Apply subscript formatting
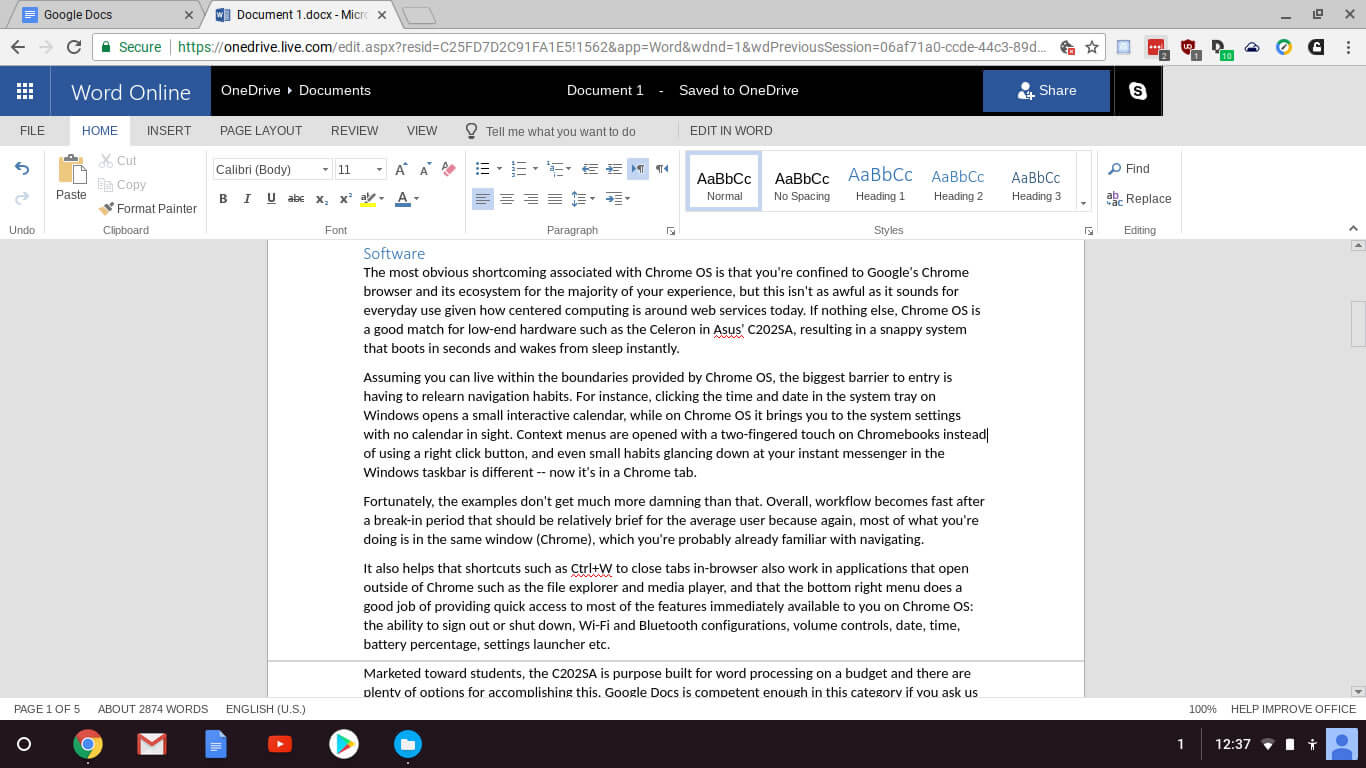 (322, 199)
